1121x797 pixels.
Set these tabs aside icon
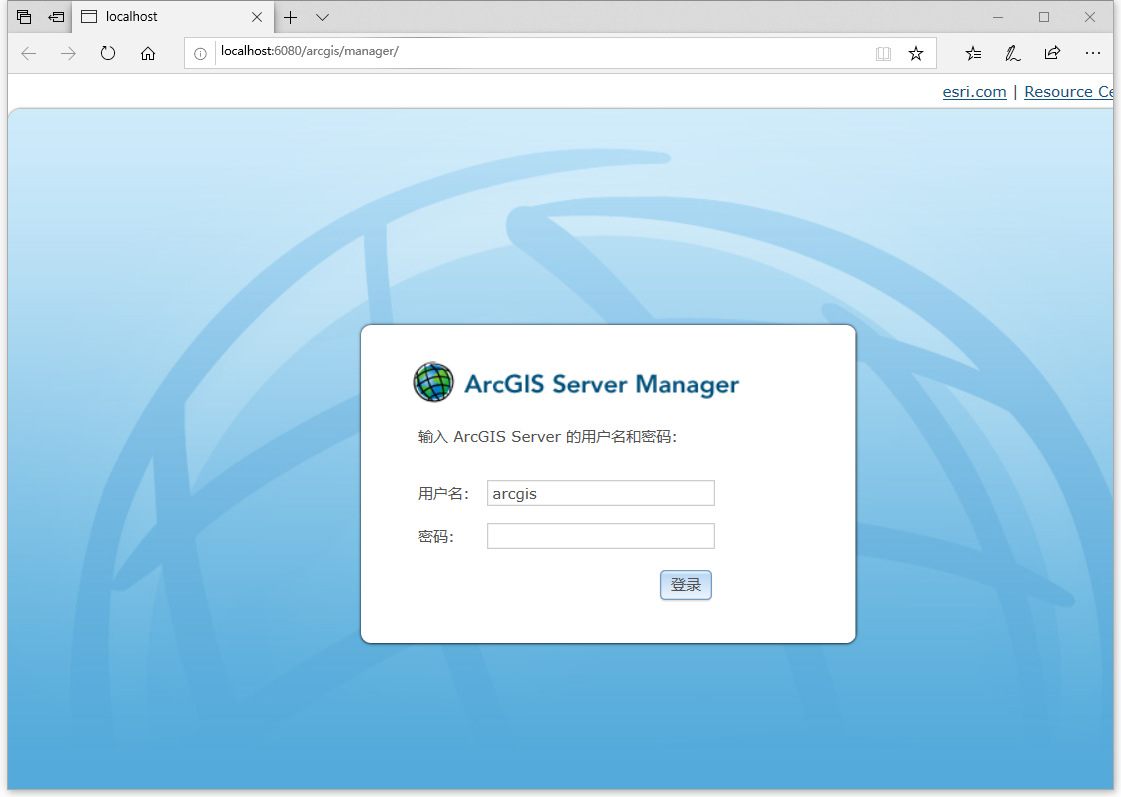(x=56, y=17)
